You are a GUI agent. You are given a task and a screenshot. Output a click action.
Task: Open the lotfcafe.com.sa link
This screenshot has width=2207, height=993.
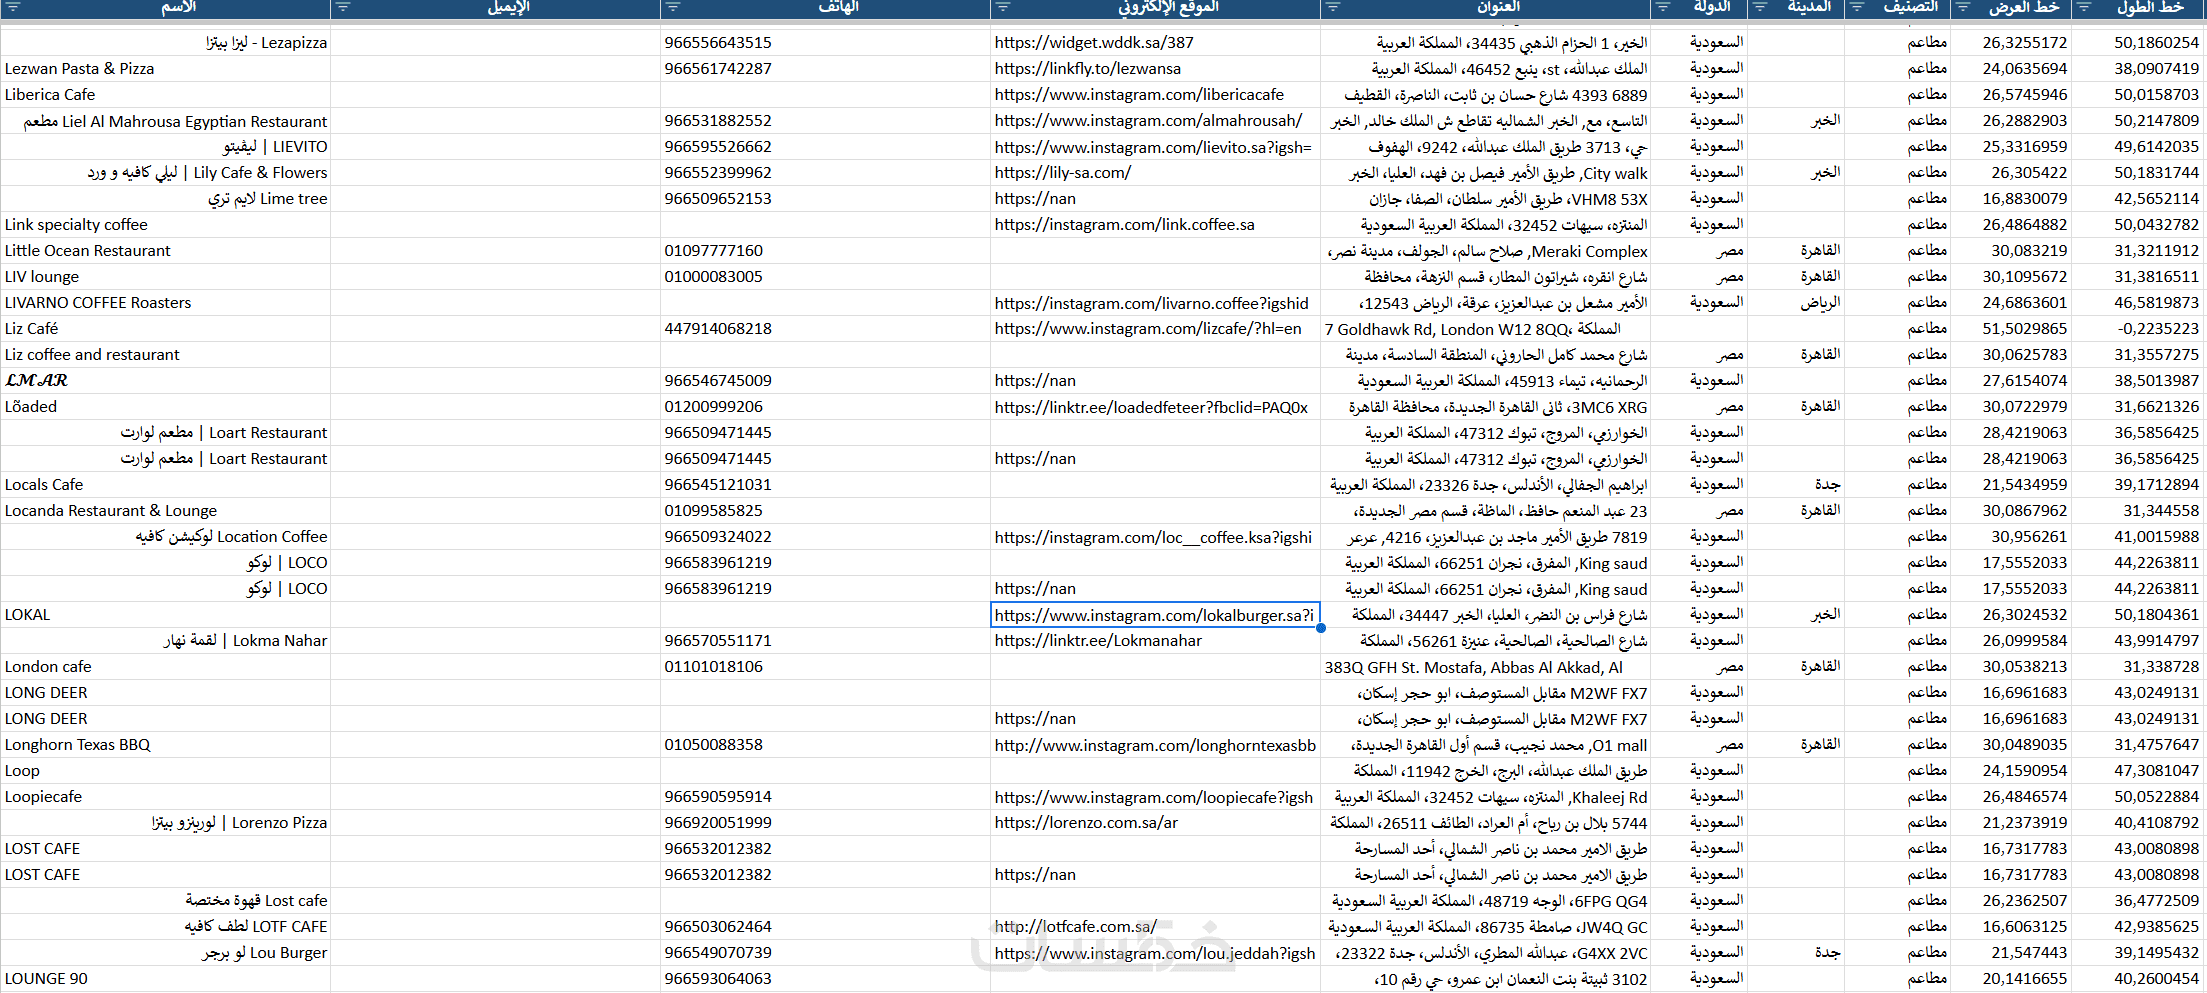pyautogui.click(x=1076, y=927)
